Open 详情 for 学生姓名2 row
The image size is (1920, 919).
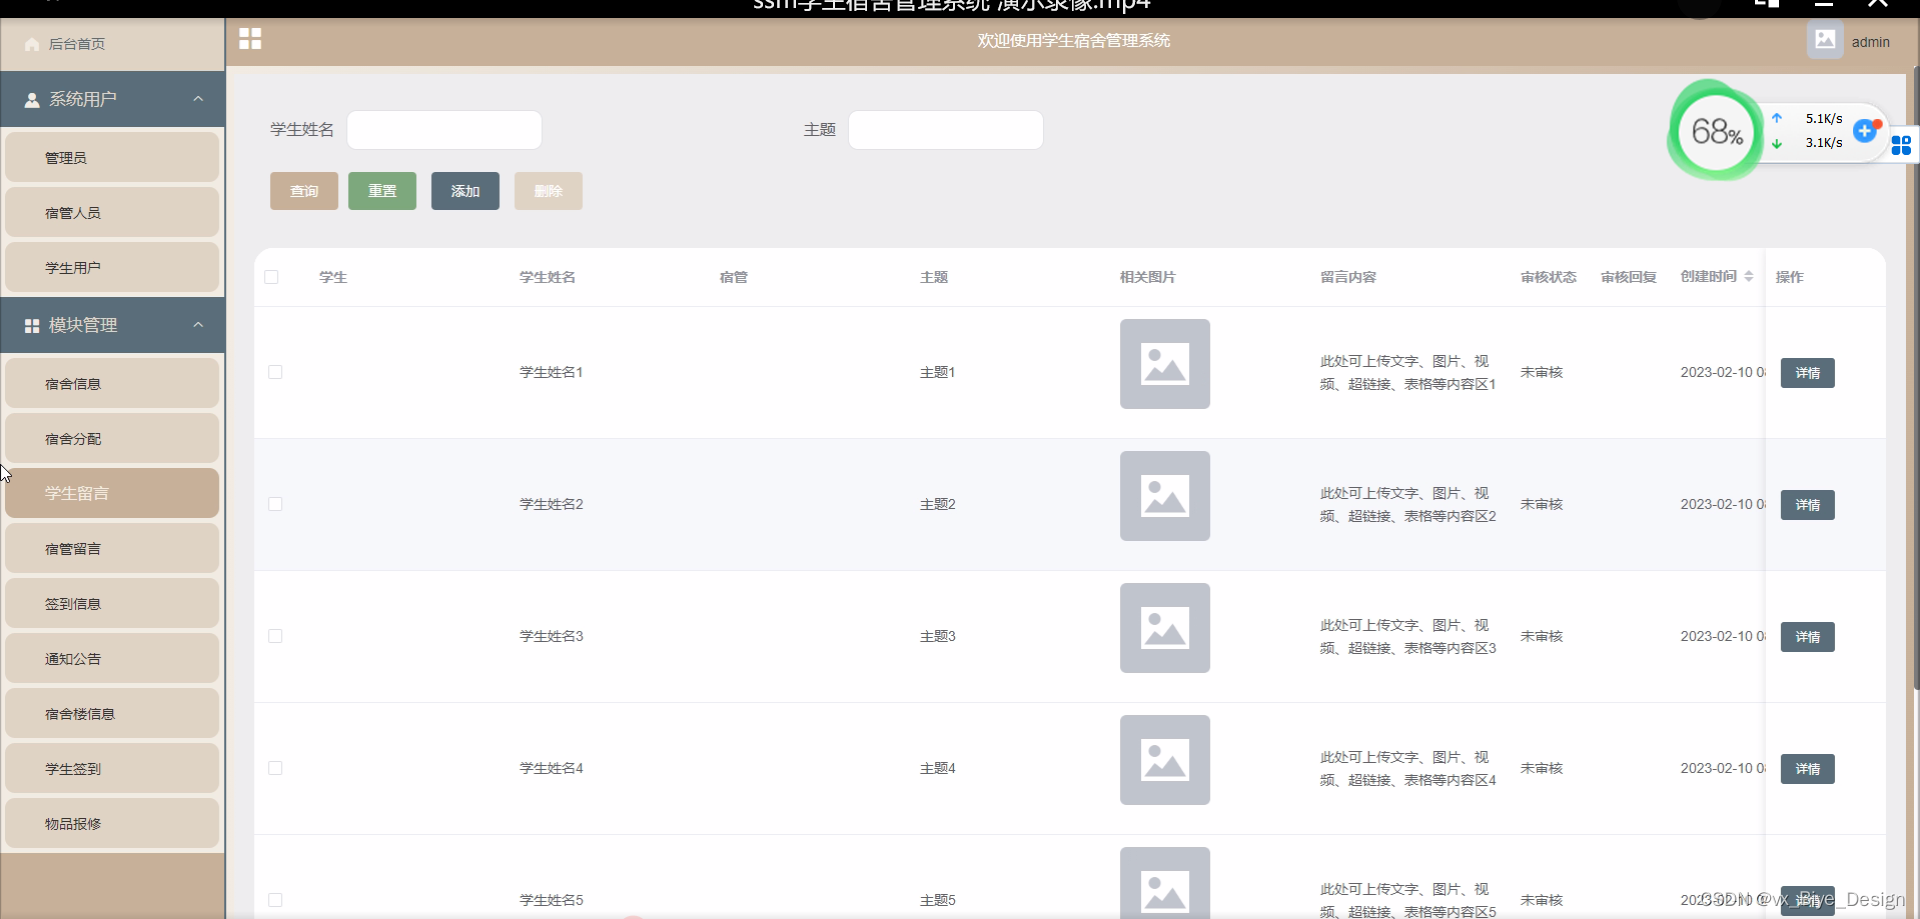[x=1807, y=505]
